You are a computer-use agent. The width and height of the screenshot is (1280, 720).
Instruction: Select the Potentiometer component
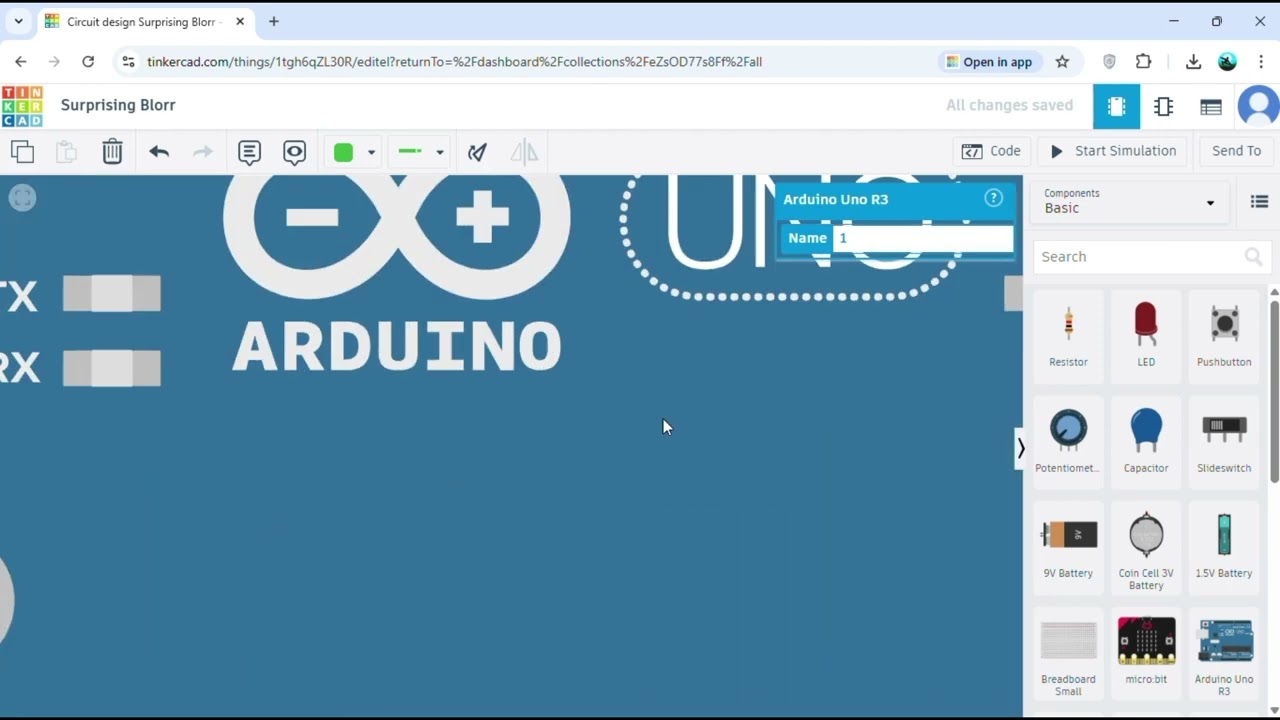[1068, 442]
